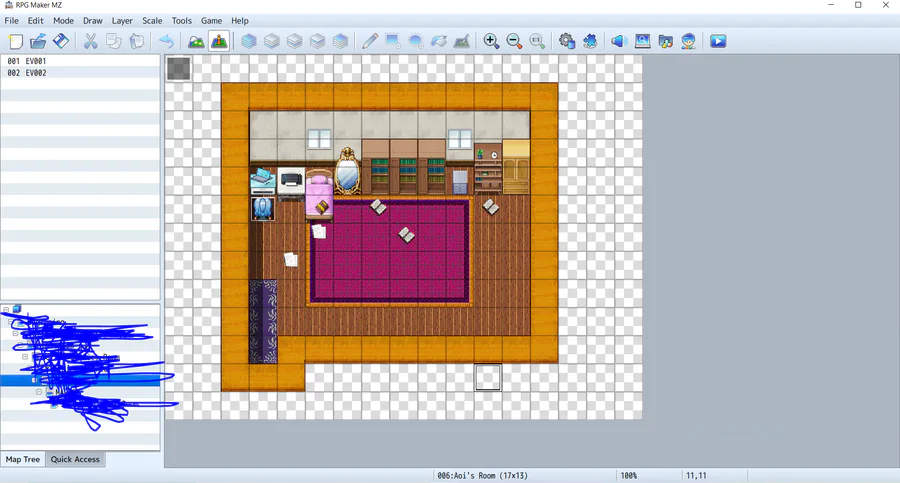The width and height of the screenshot is (900, 483).
Task: Choose the Flood Fill tool
Action: pos(439,41)
